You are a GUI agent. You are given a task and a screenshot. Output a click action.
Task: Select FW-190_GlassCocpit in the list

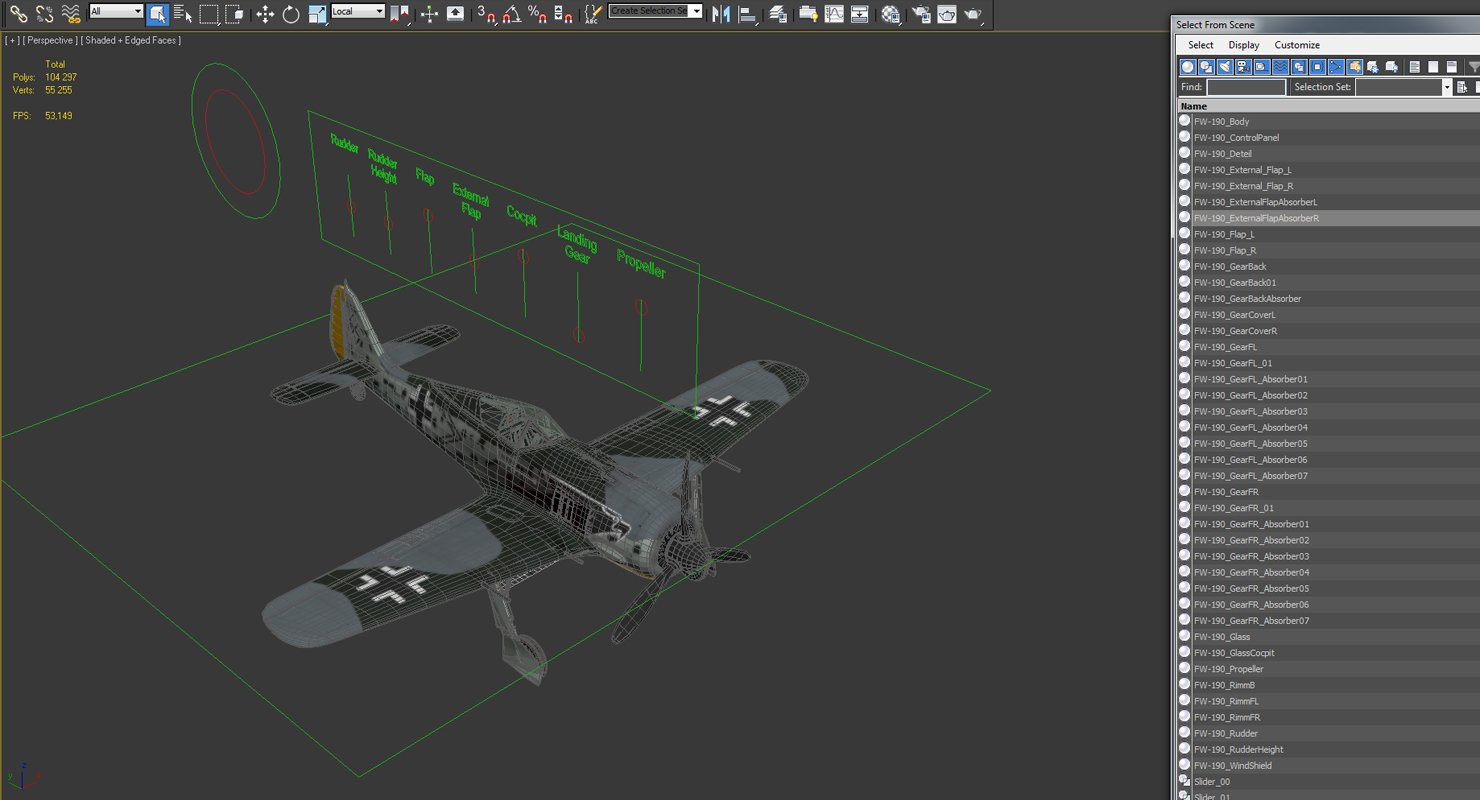[x=1328, y=653]
